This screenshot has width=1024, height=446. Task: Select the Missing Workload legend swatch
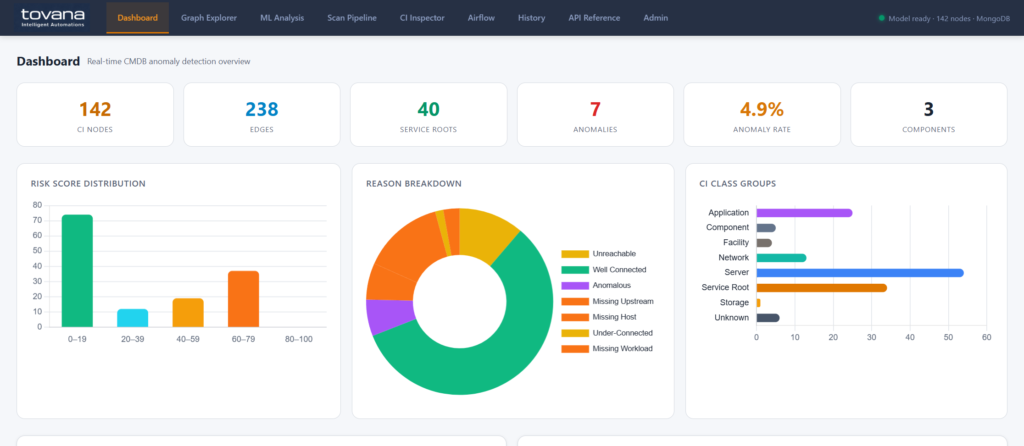point(575,348)
